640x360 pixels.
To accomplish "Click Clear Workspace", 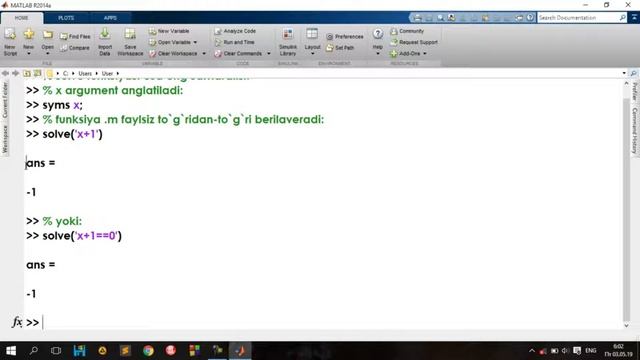I will pyautogui.click(x=173, y=53).
